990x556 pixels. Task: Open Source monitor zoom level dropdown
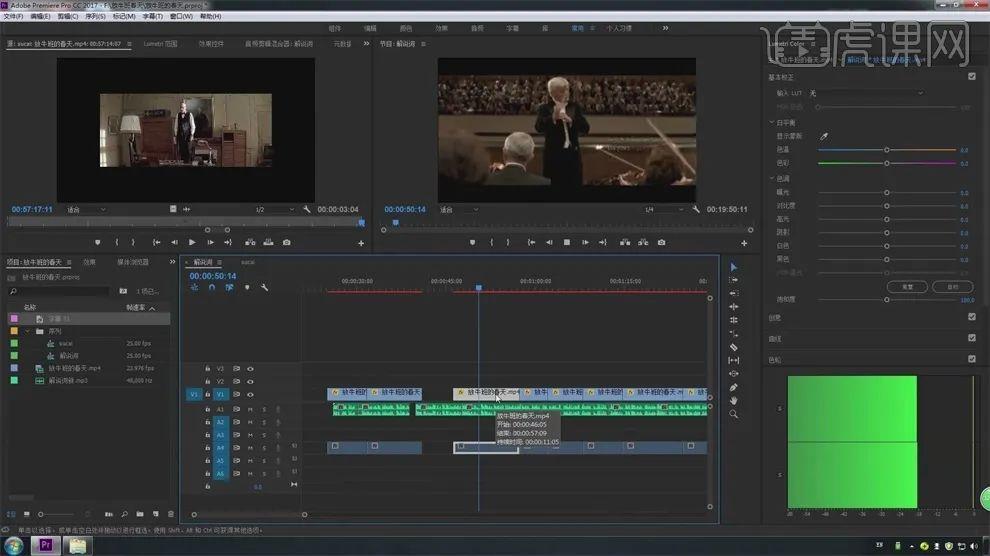[x=86, y=210]
